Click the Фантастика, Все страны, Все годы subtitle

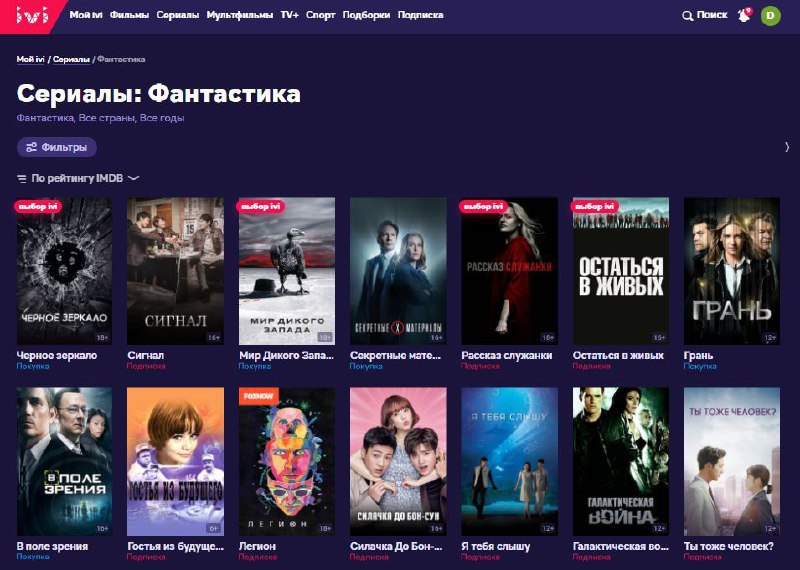100,118
